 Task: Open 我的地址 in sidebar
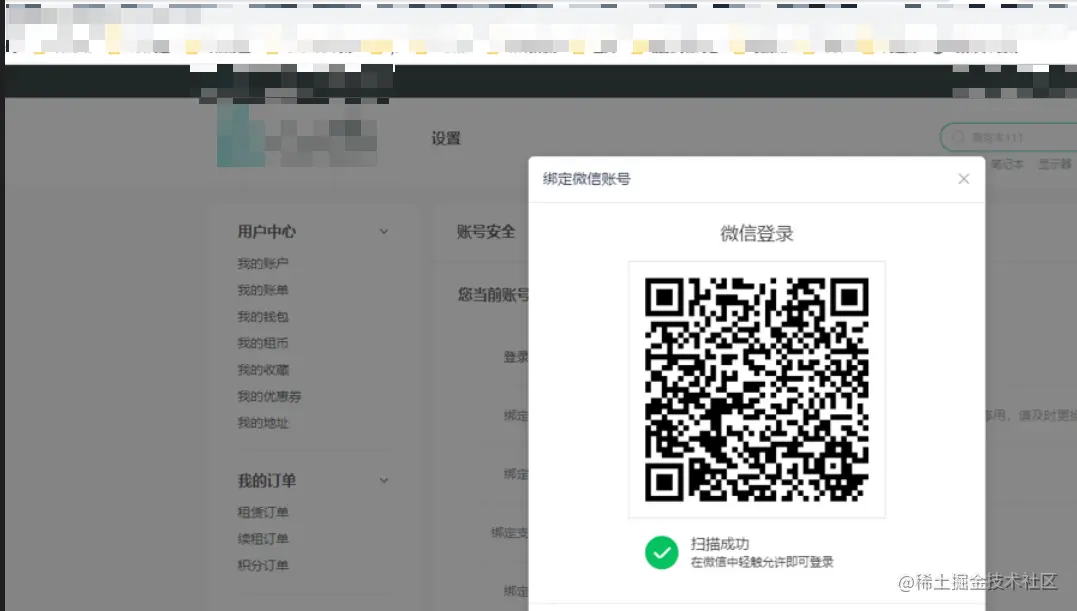coord(263,423)
